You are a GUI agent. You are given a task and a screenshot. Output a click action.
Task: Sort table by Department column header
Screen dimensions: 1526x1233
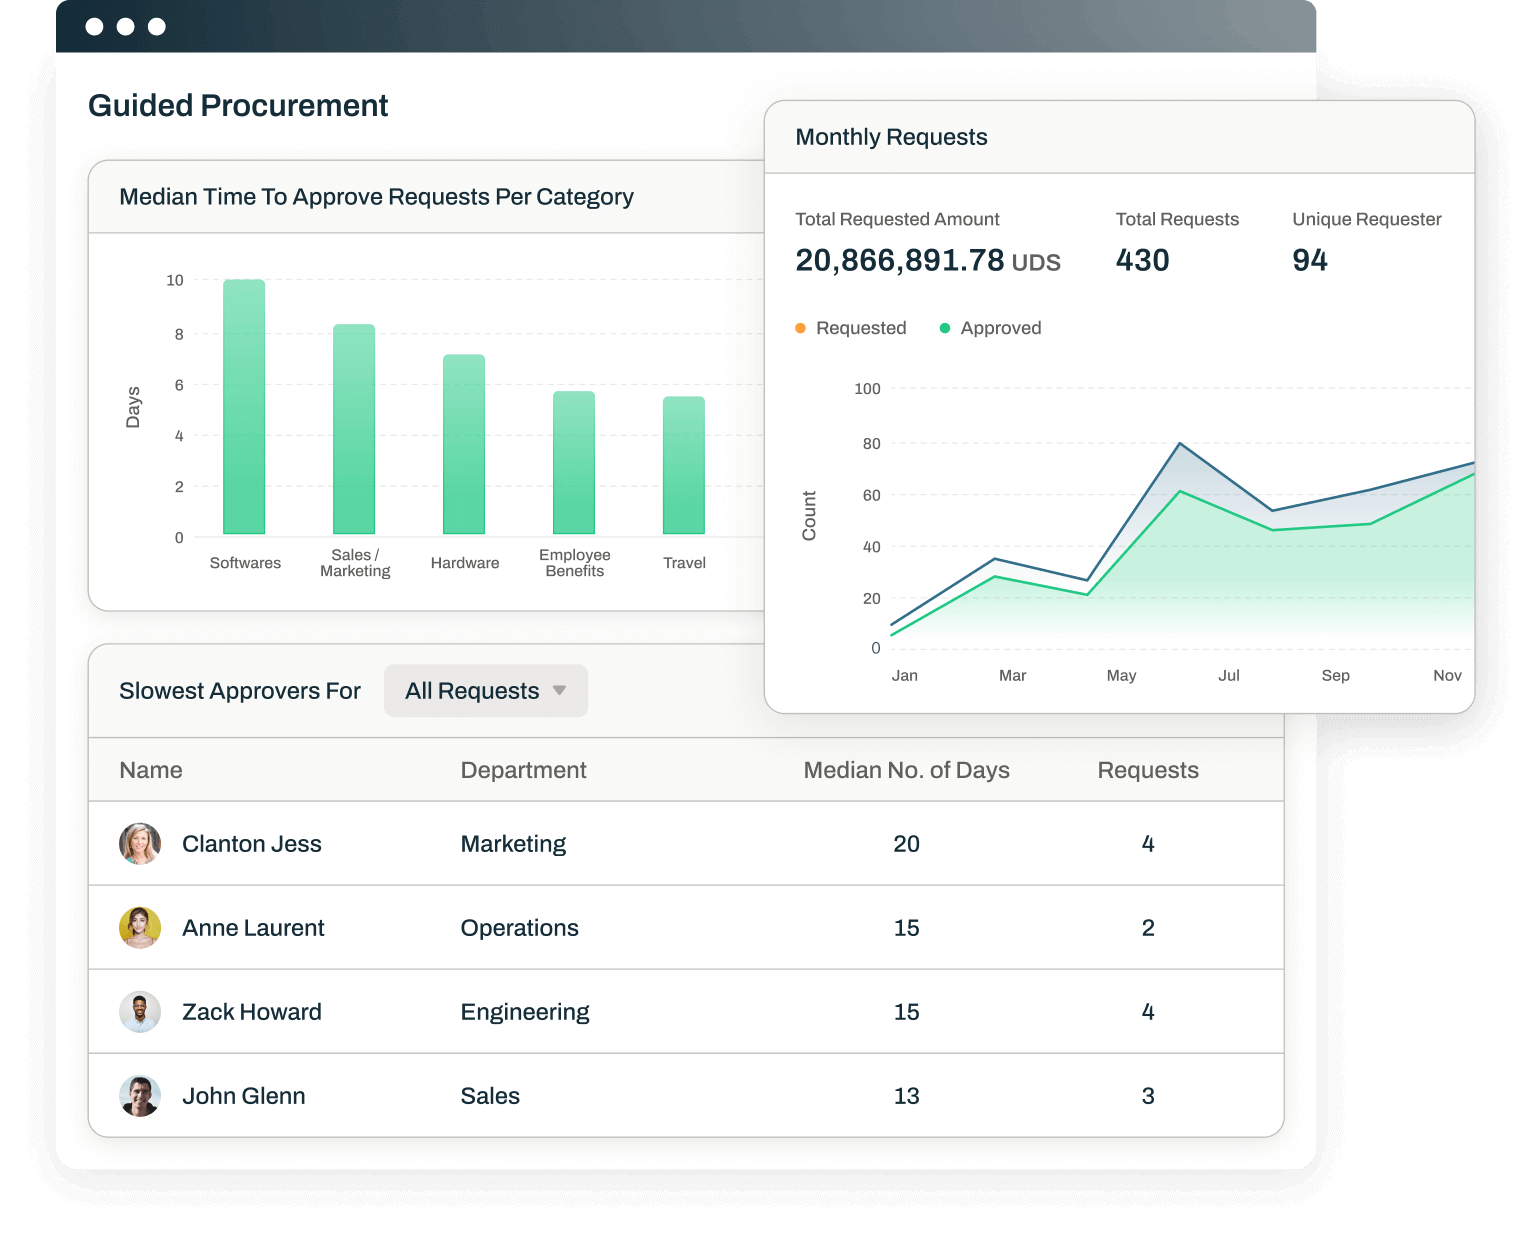(x=523, y=770)
